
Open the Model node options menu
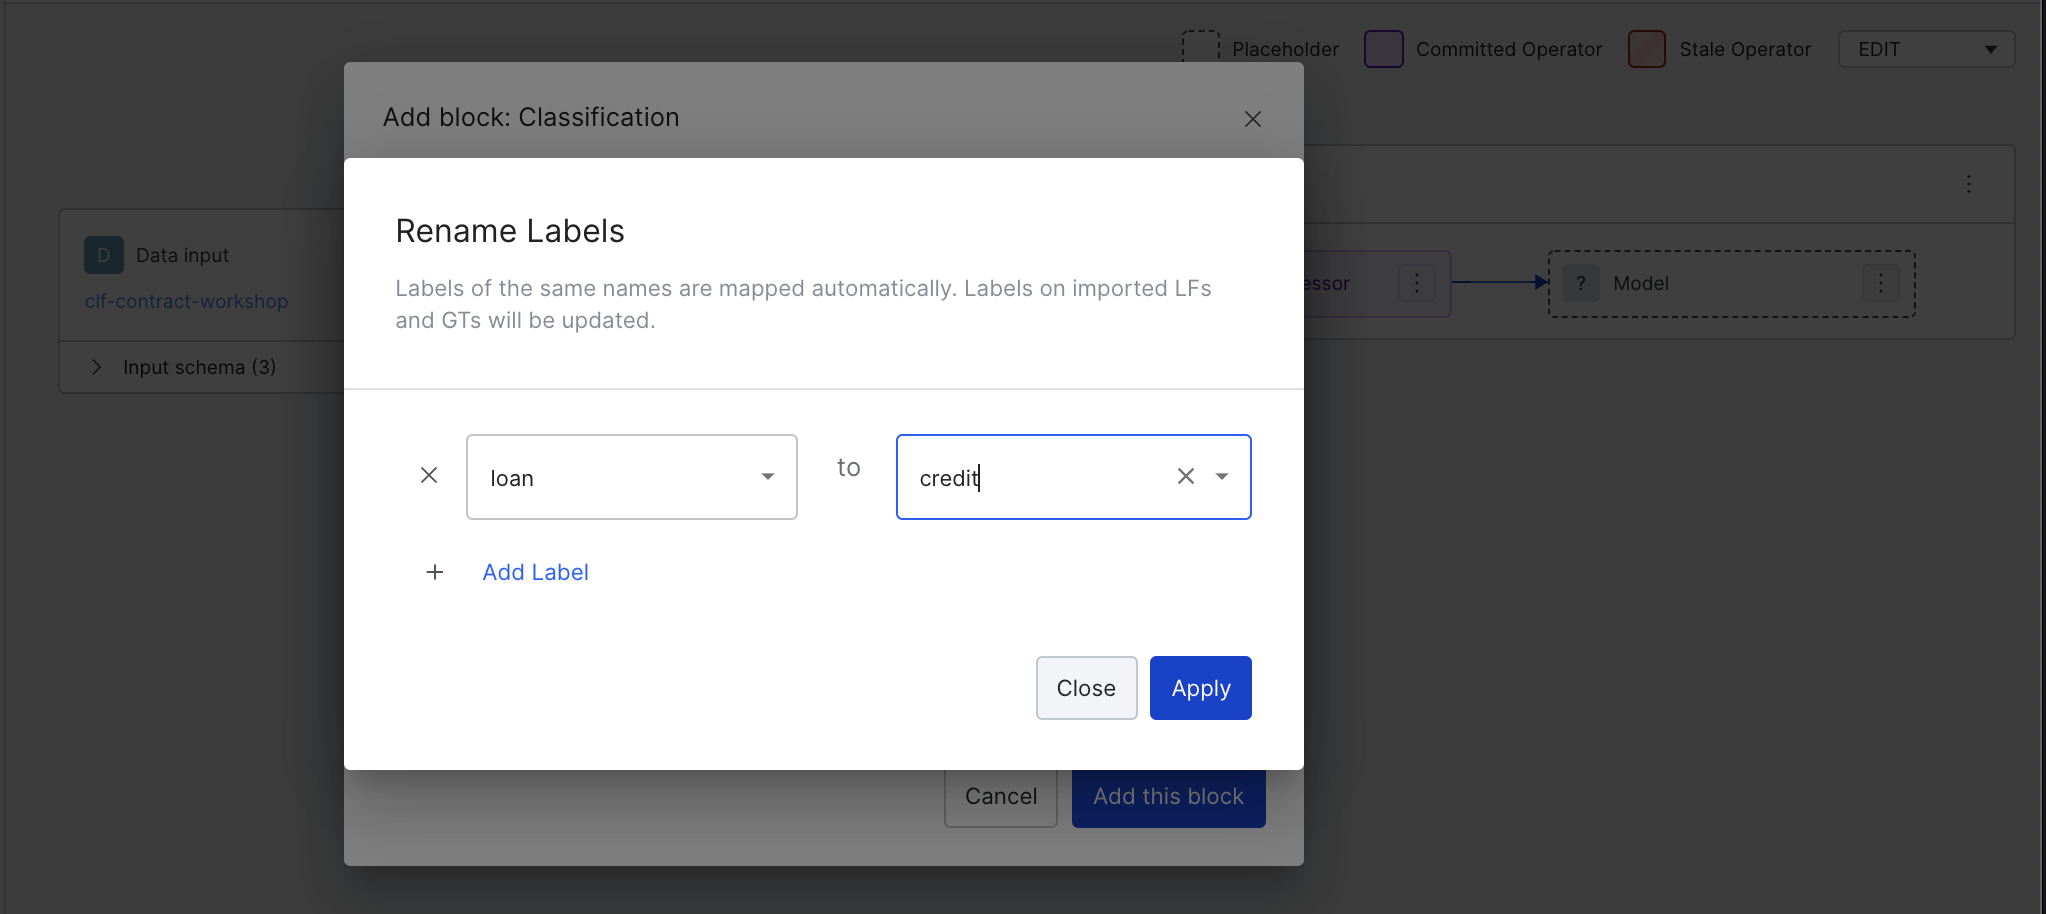[x=1881, y=283]
